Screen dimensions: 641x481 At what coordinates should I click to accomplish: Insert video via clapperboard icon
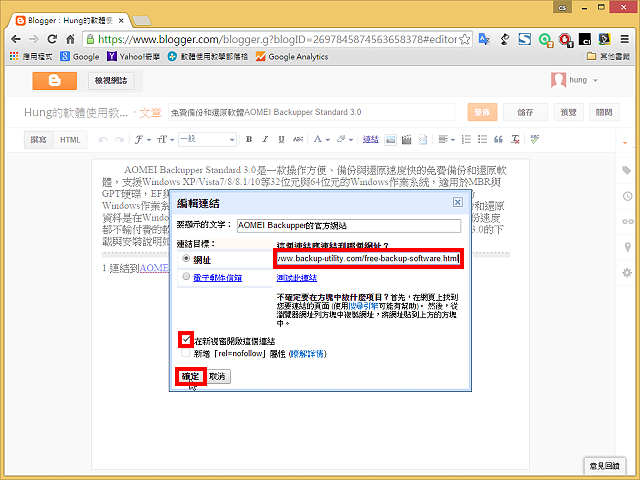pyautogui.click(x=406, y=140)
